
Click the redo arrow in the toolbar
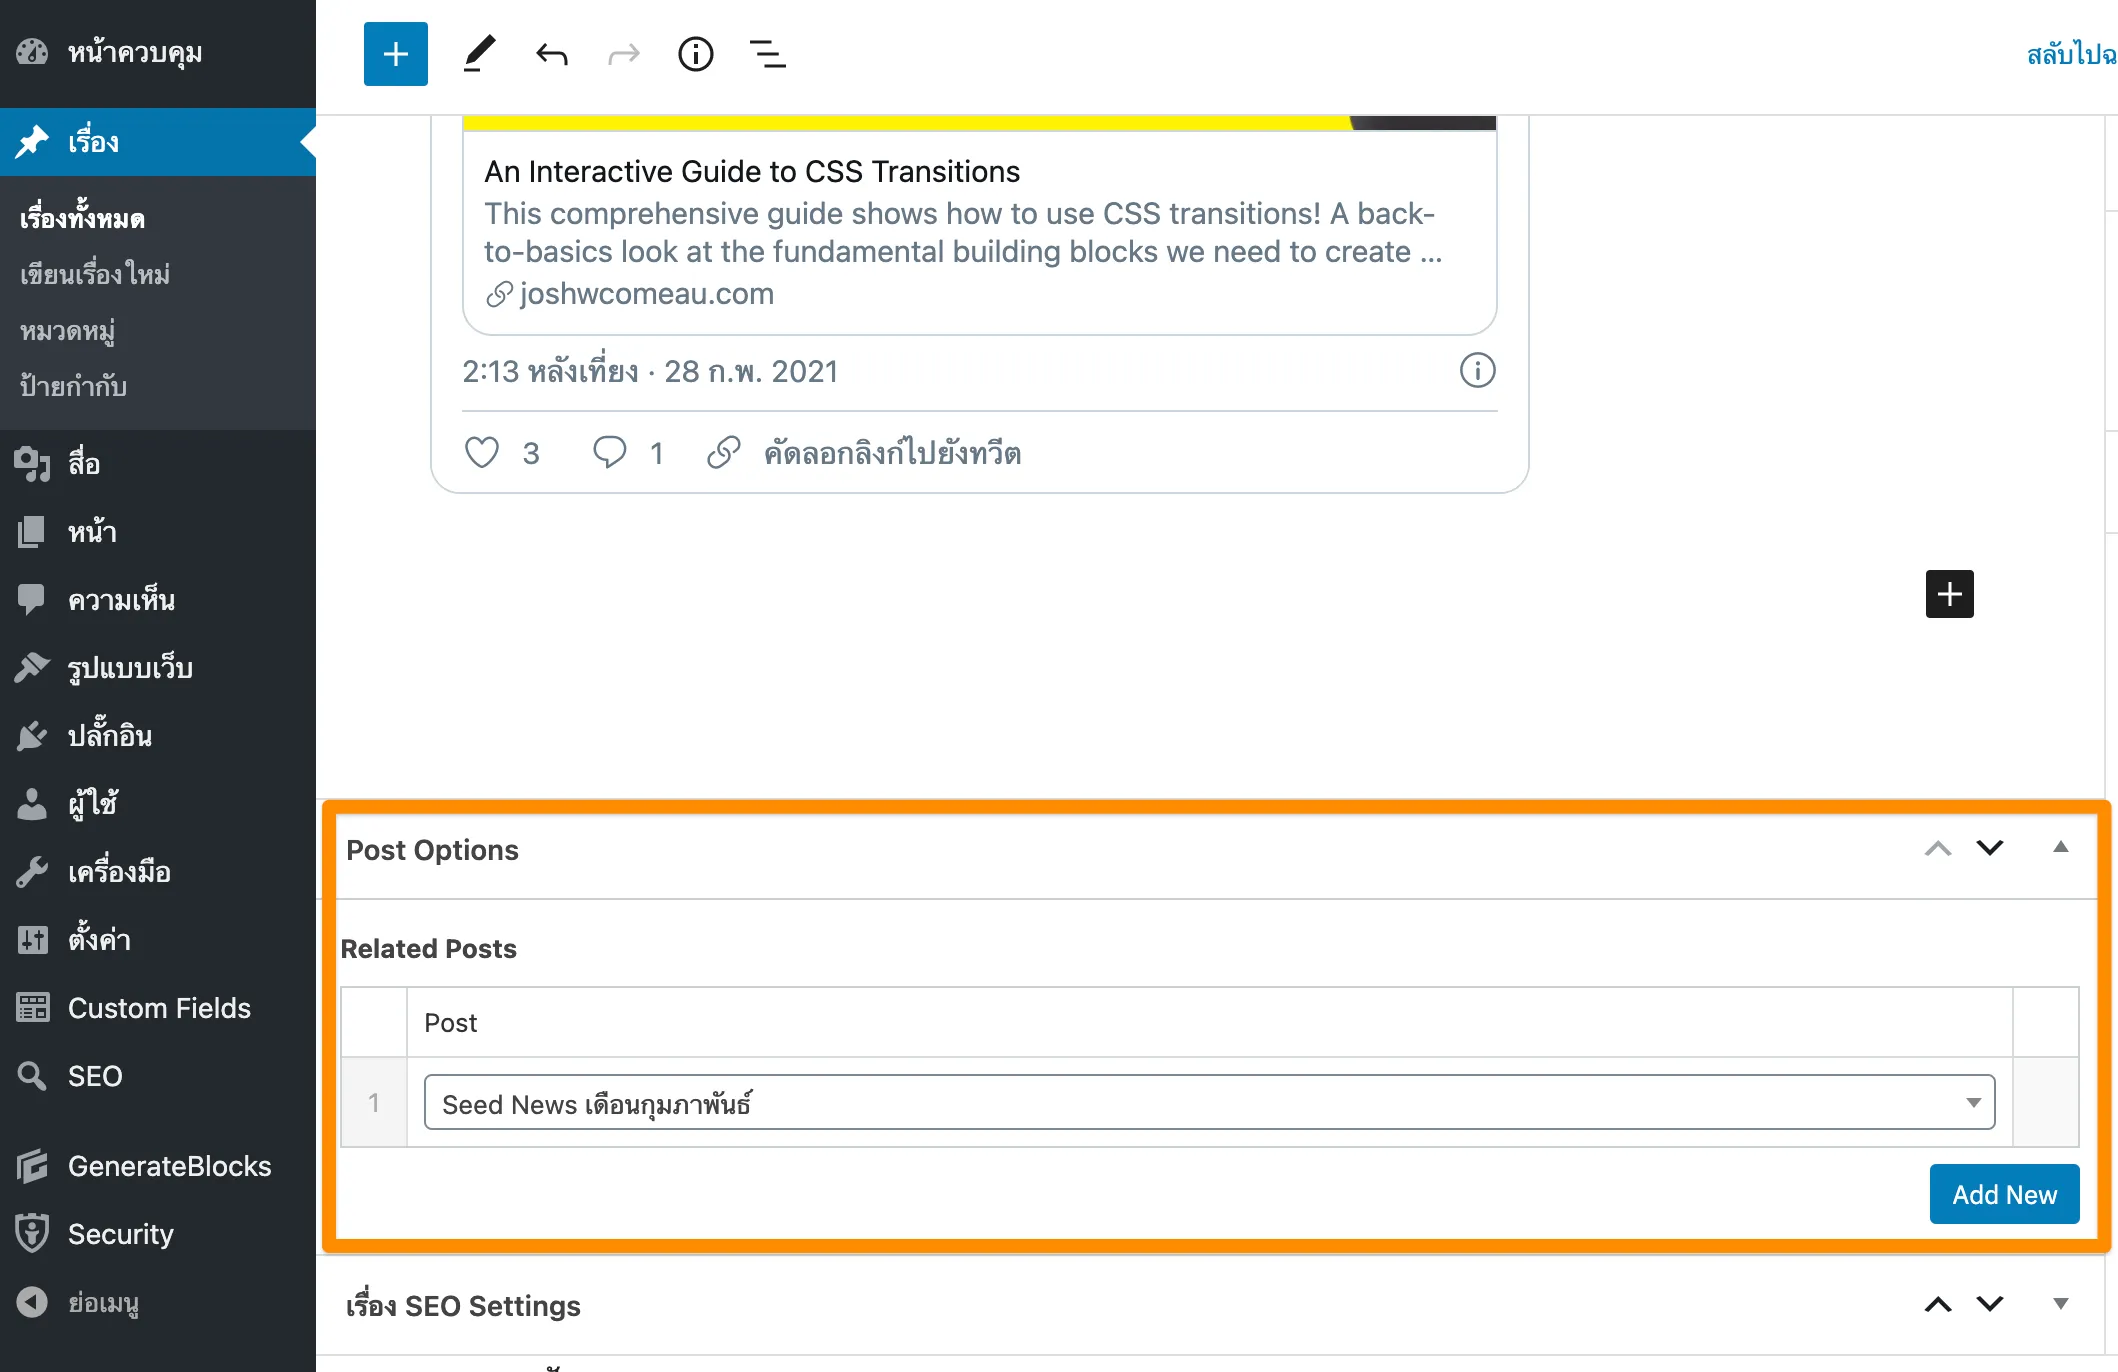coord(622,53)
